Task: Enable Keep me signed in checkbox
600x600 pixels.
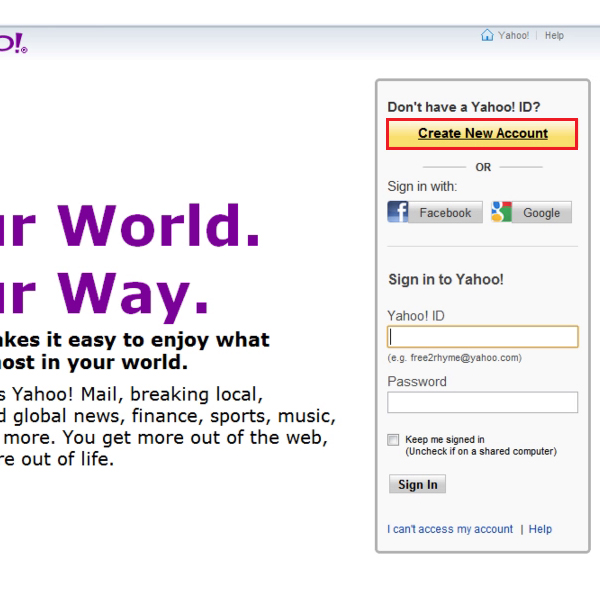Action: [x=393, y=440]
